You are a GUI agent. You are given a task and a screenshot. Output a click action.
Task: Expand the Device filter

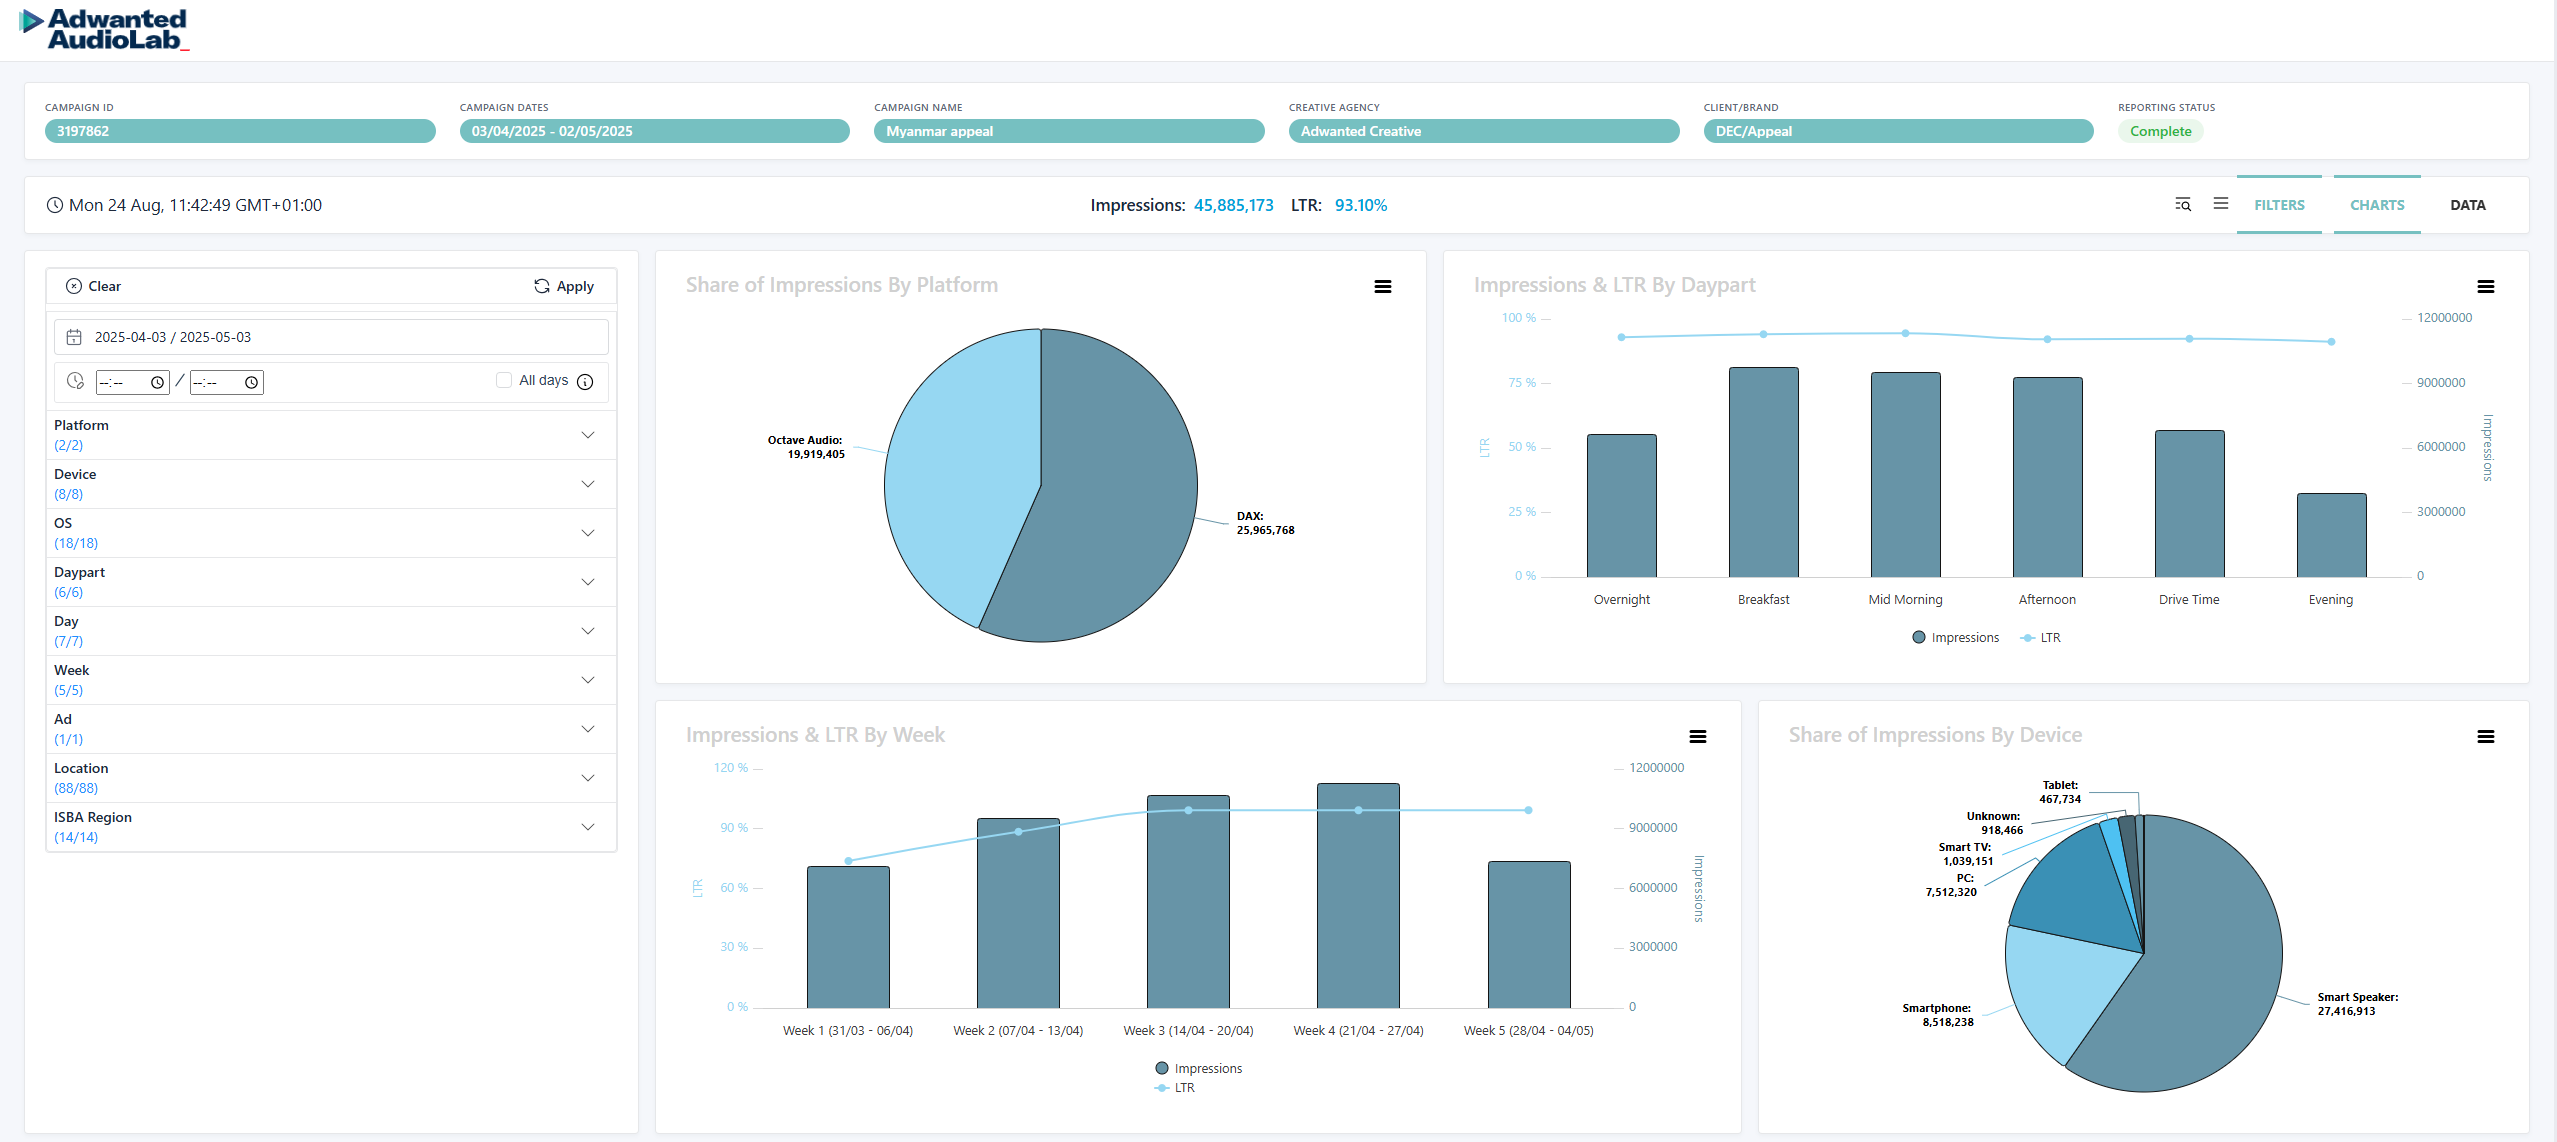331,484
